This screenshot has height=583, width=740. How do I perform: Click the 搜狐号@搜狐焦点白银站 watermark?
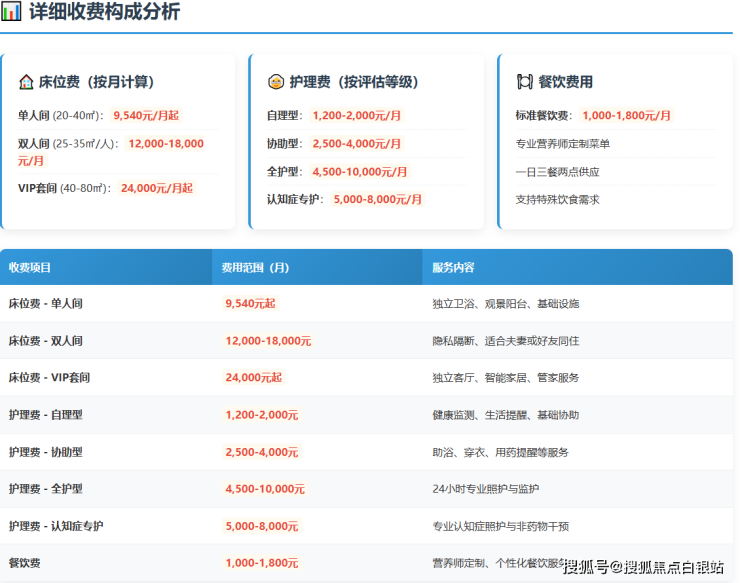[643, 568]
